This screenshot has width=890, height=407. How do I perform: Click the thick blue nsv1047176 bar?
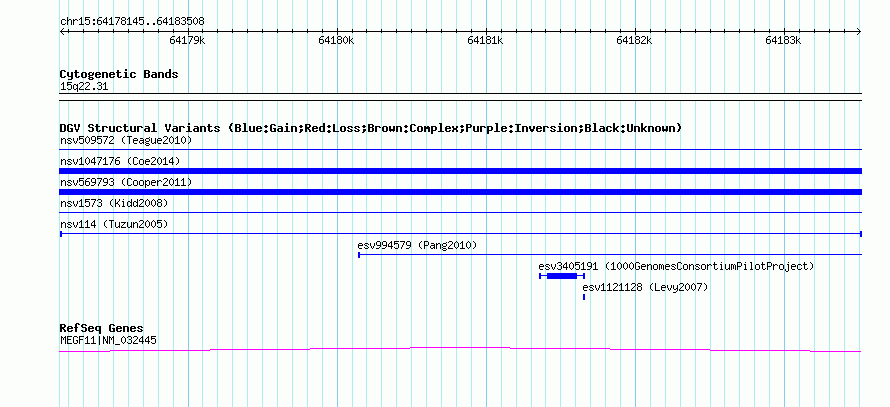coord(460,171)
